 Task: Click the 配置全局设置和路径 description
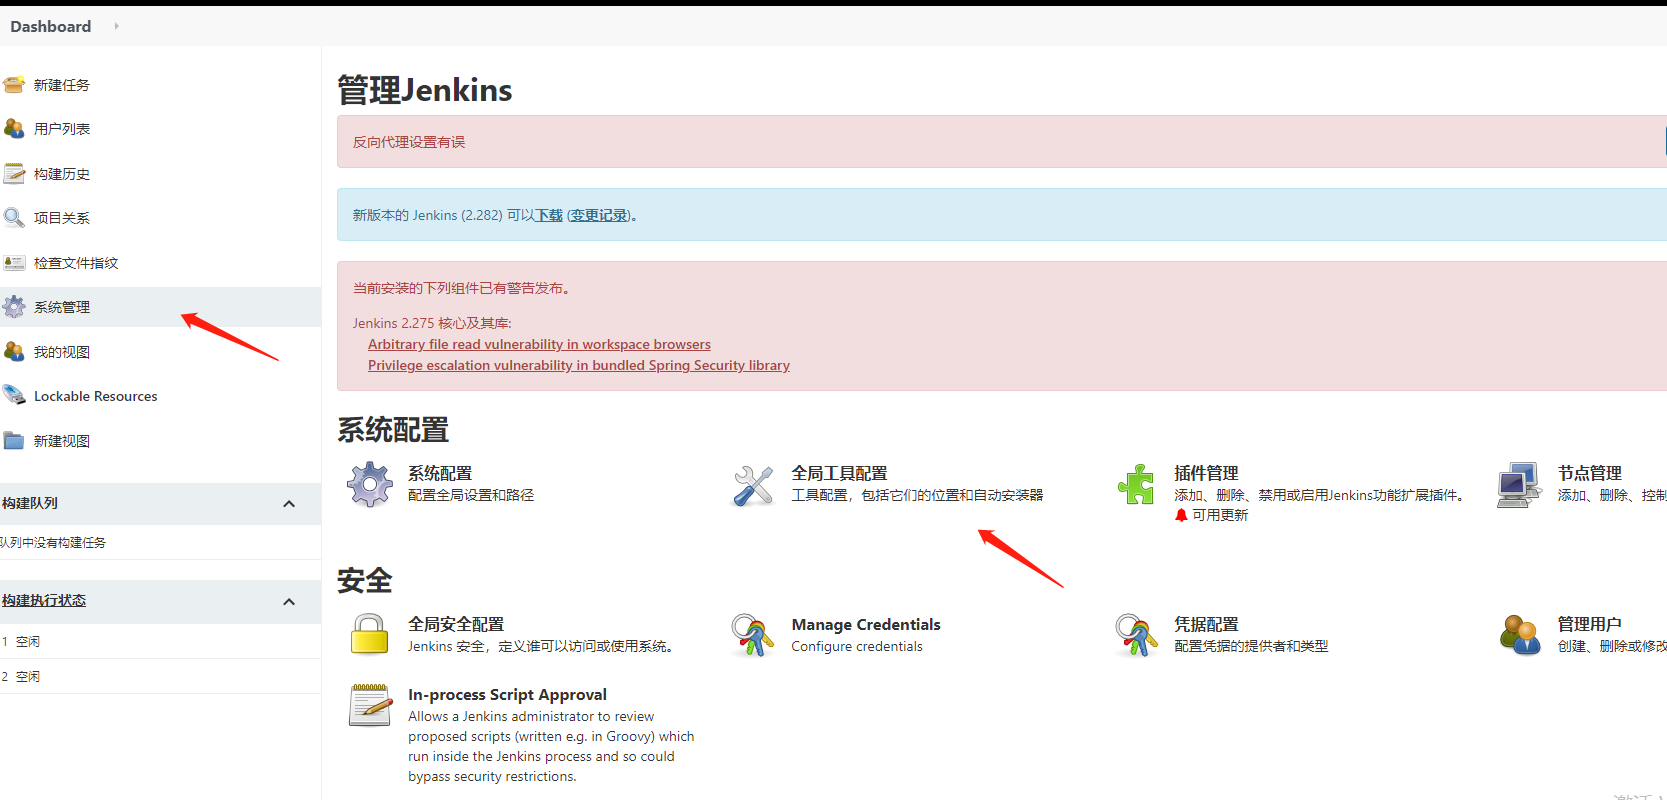tap(471, 495)
